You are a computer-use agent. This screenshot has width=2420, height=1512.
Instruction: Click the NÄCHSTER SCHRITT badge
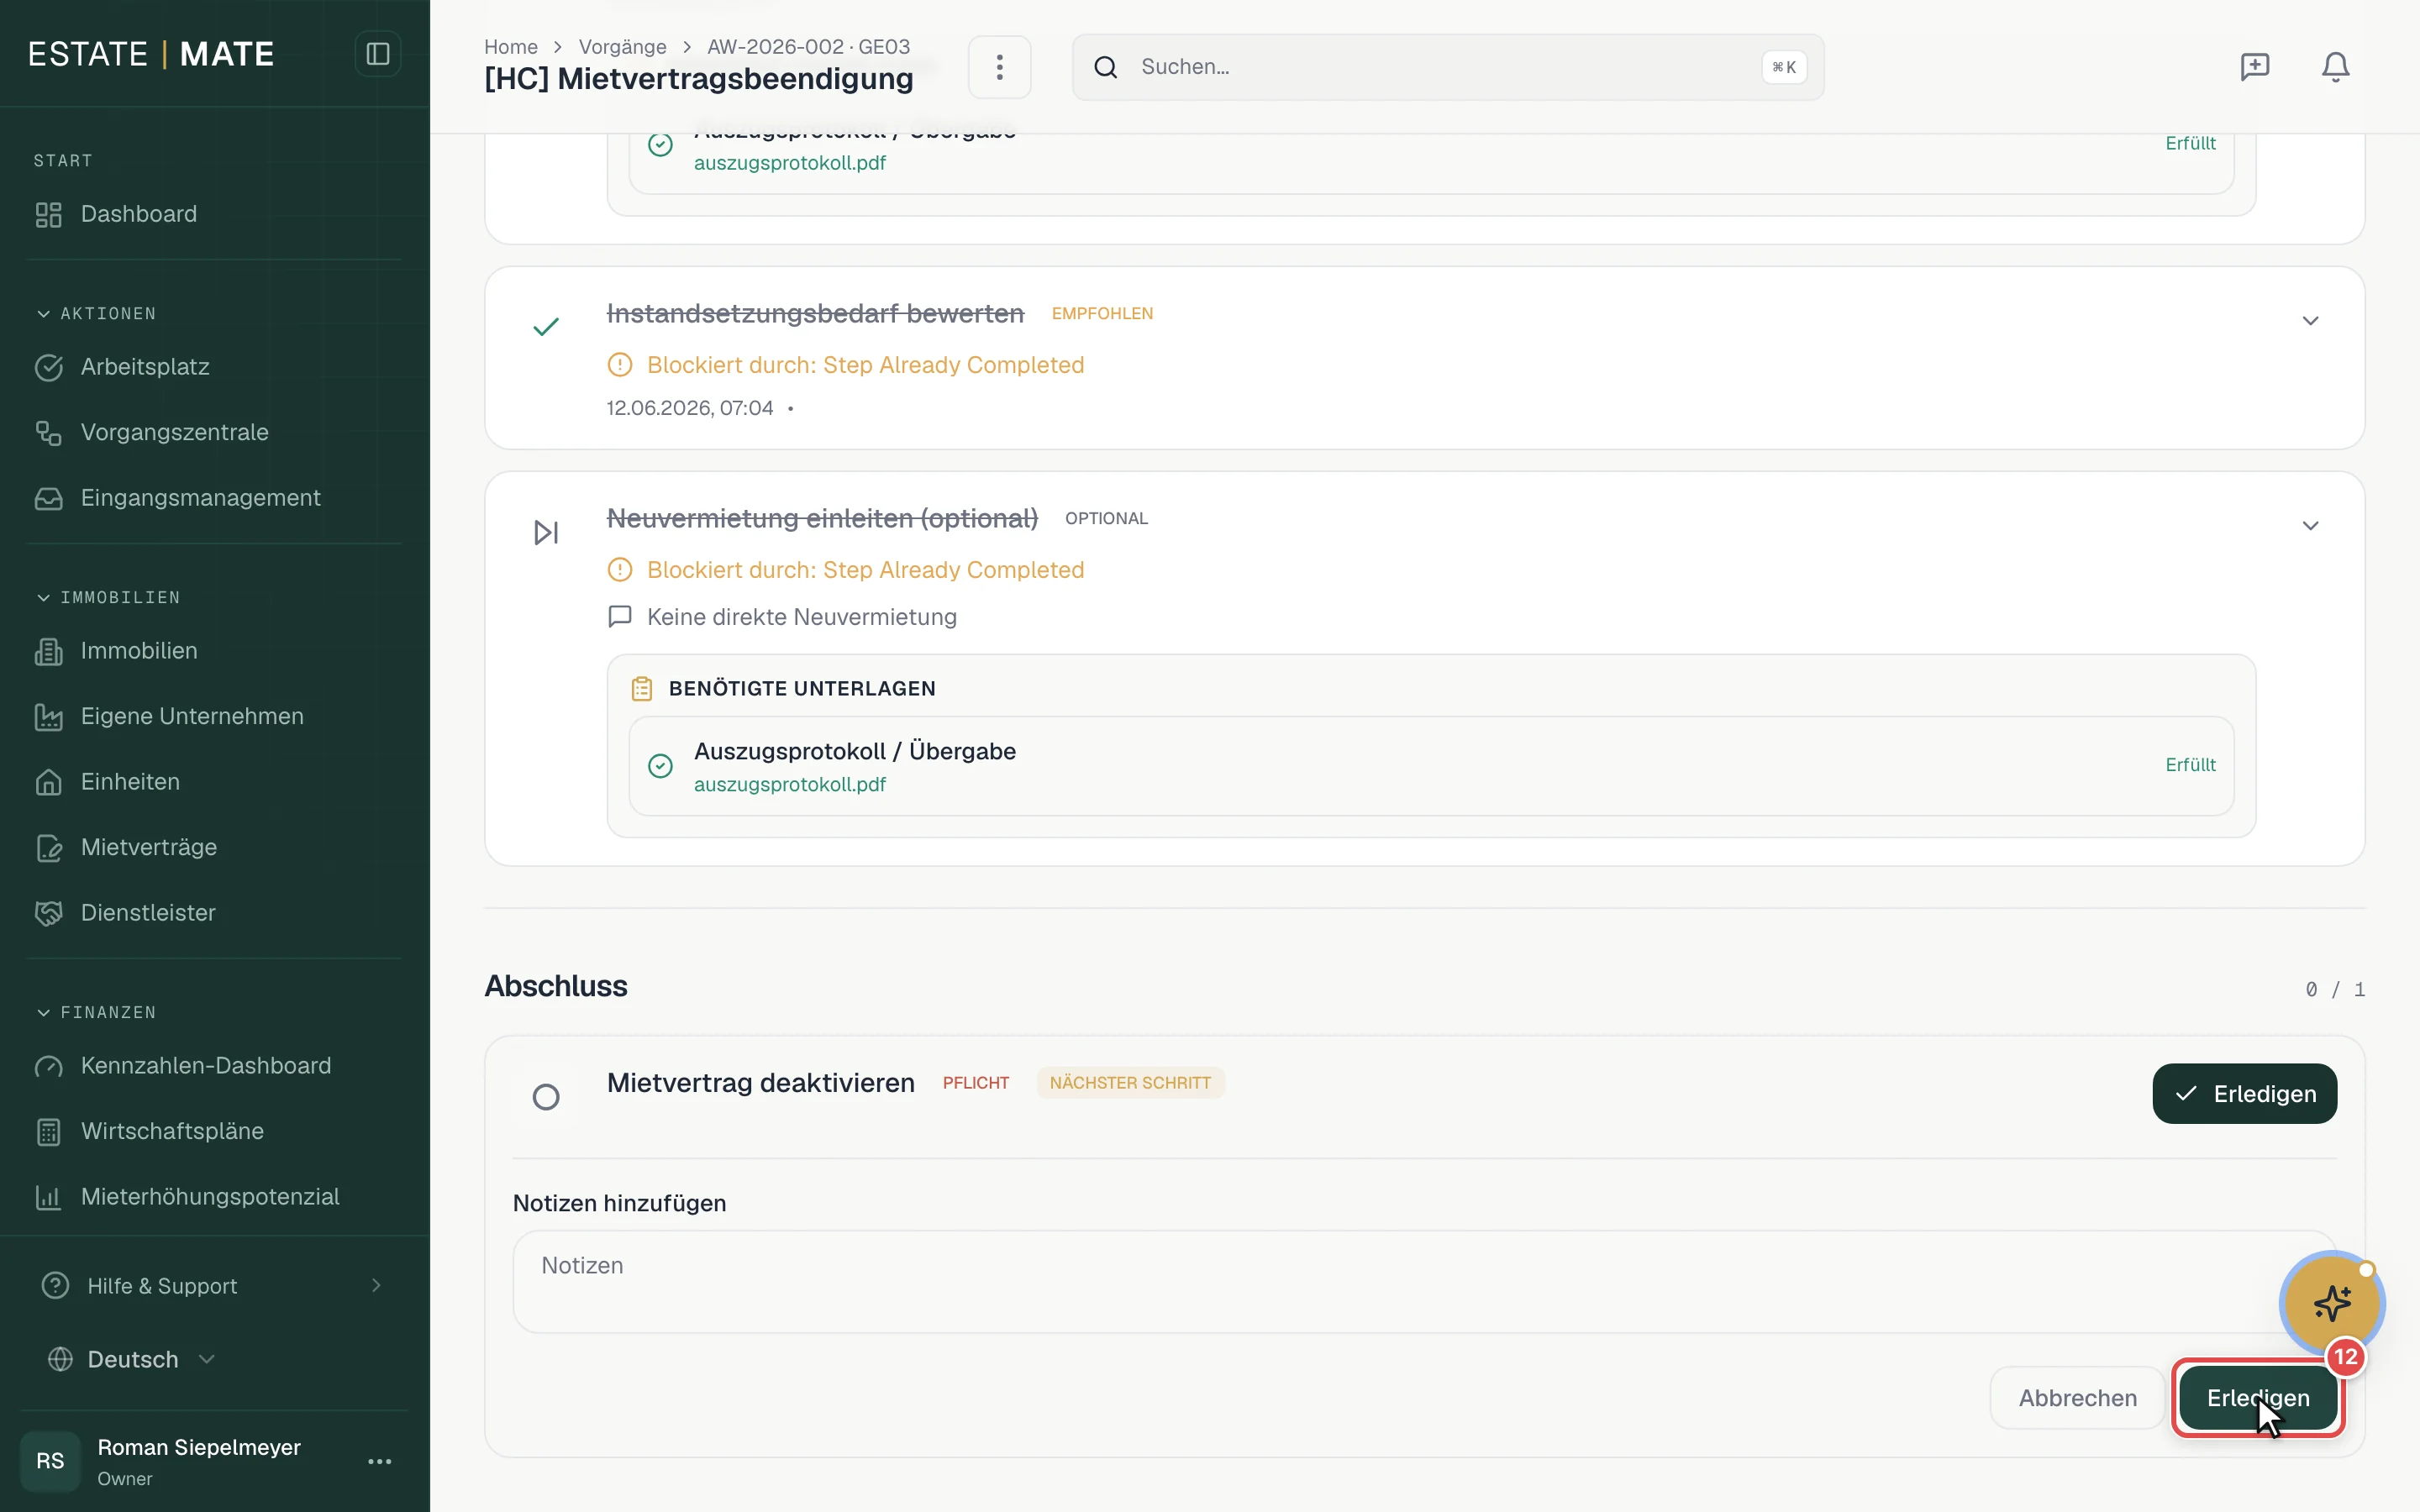coord(1130,1083)
